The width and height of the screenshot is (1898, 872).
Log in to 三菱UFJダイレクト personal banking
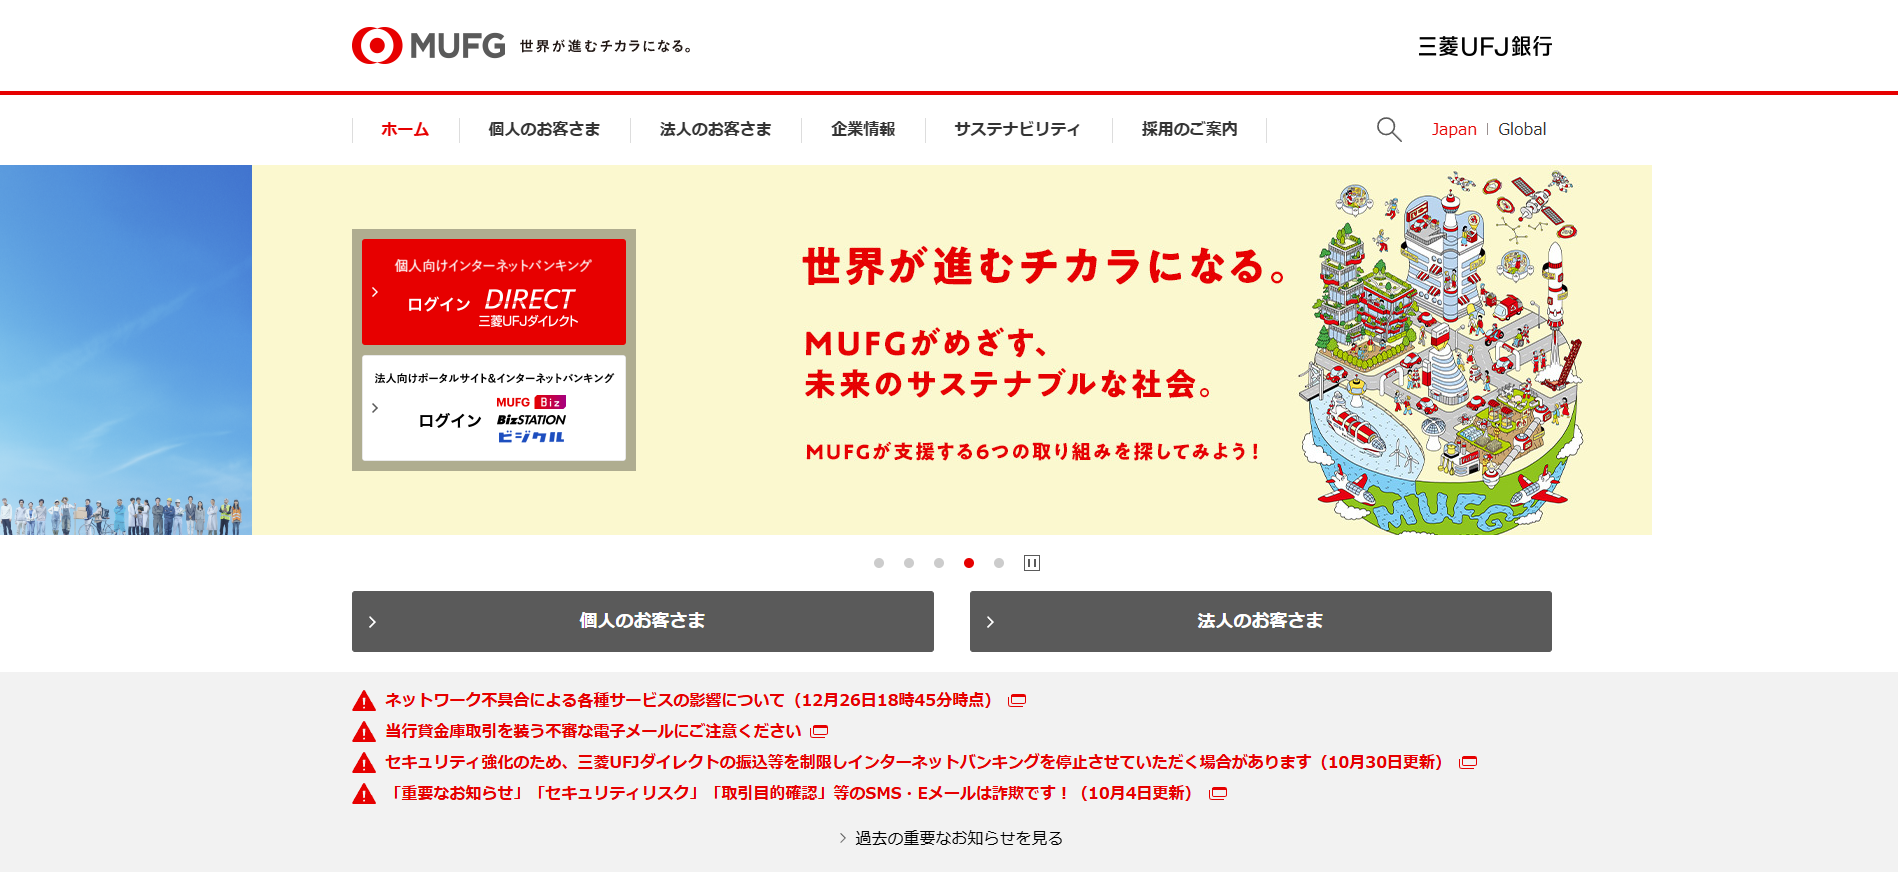click(x=494, y=292)
